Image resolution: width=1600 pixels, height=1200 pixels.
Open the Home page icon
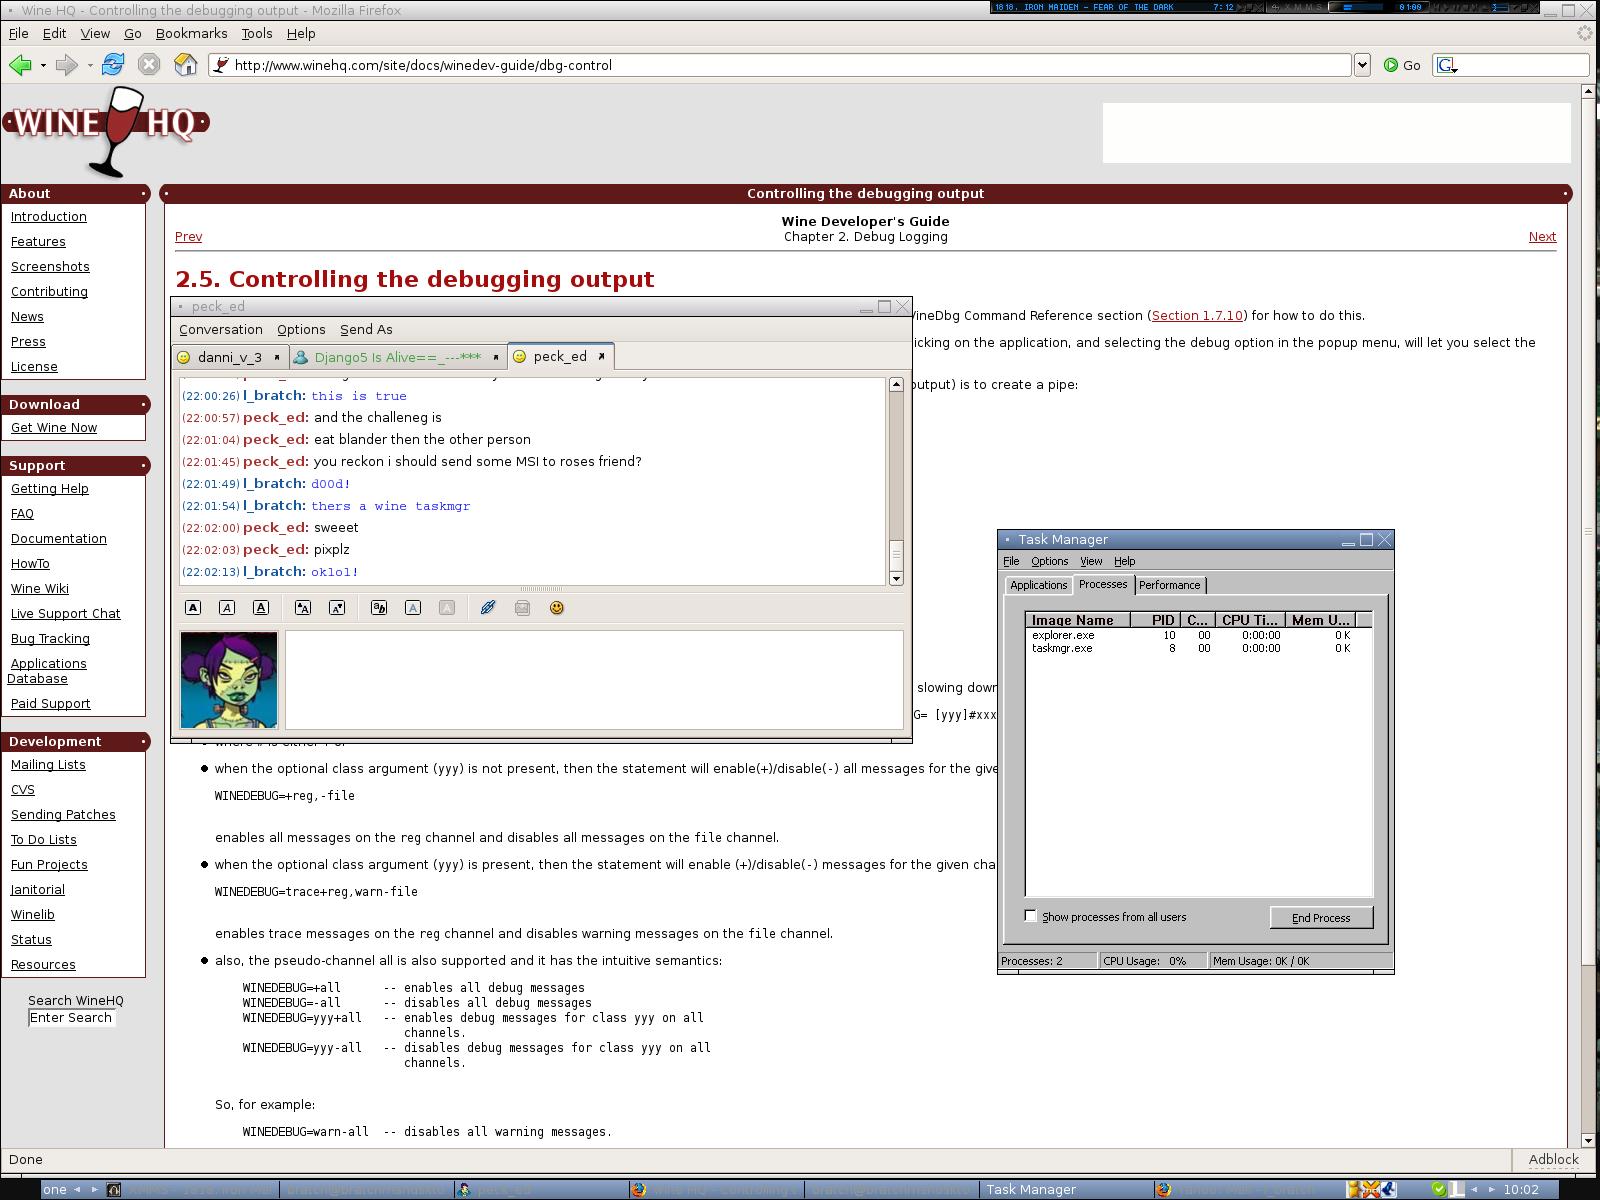point(186,65)
